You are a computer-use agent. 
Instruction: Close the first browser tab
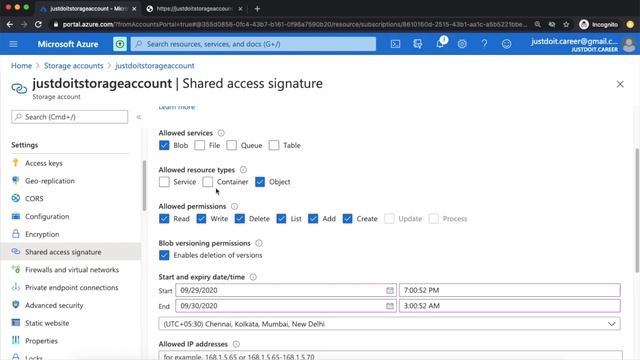point(134,9)
